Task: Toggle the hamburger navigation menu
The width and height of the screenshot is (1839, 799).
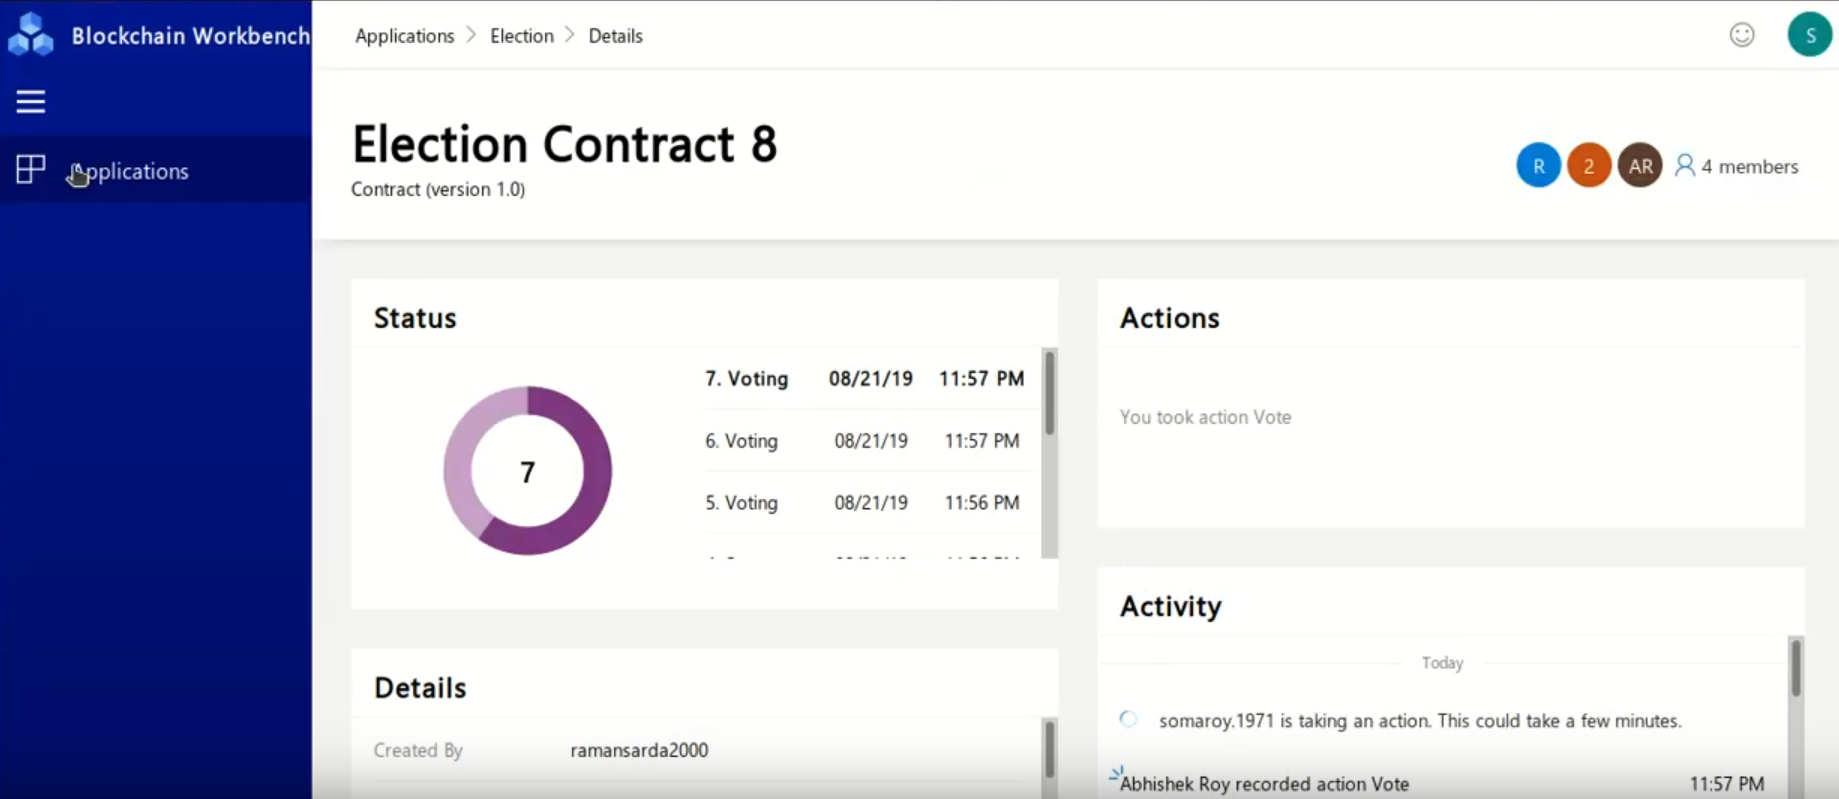Action: [x=30, y=101]
